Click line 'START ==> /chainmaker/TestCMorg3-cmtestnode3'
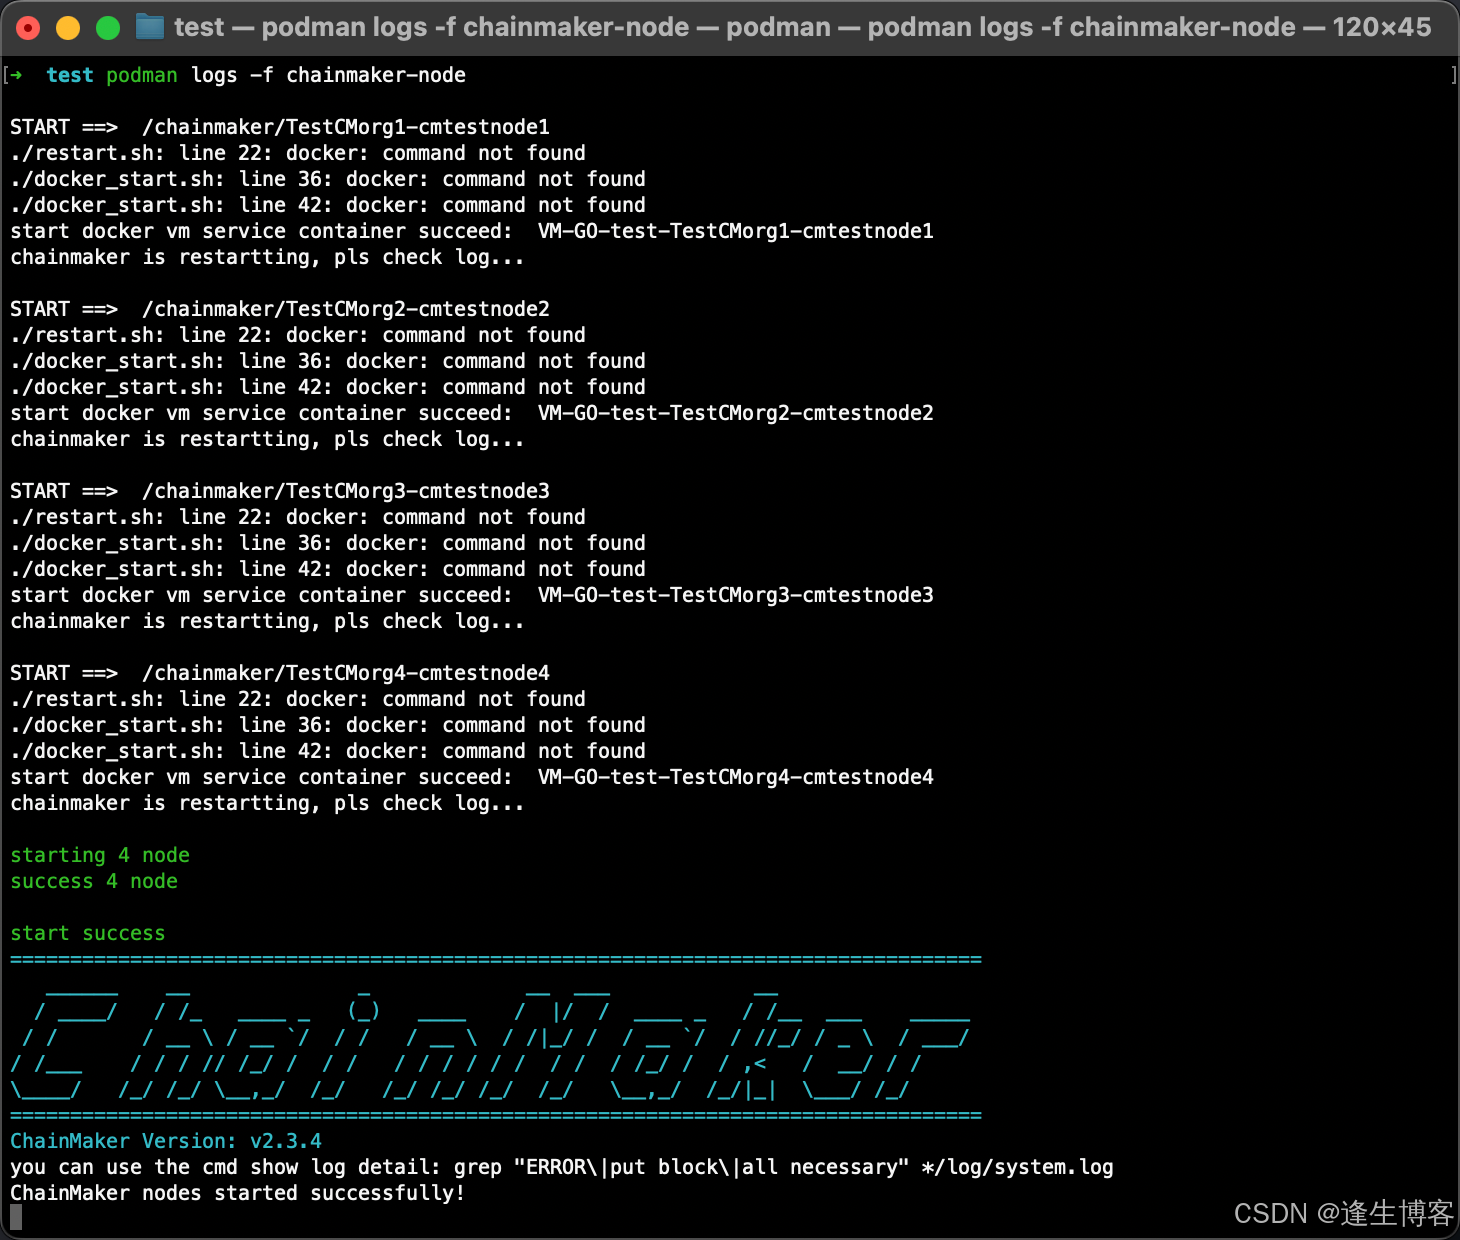The width and height of the screenshot is (1460, 1240). point(280,491)
